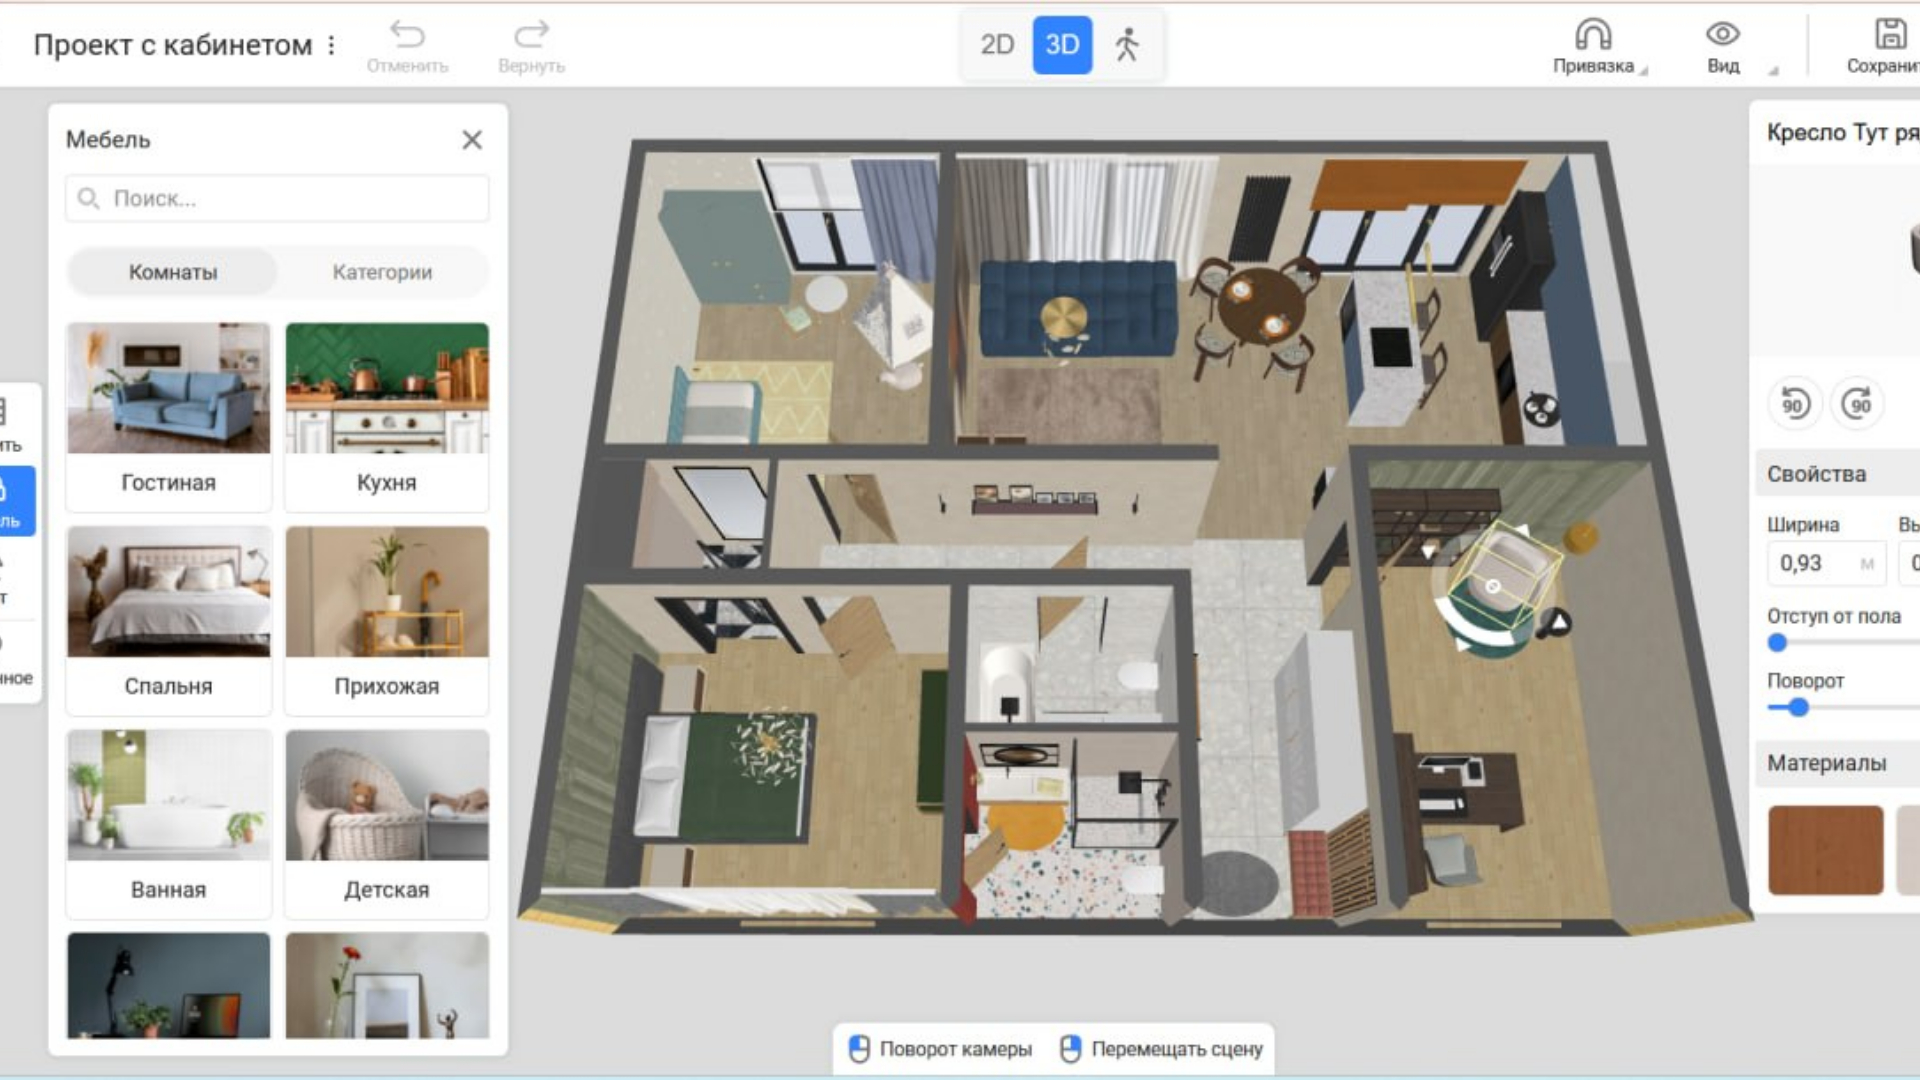Screen dimensions: 1920x1080
Task: Open the Материалы section header
Action: 1838,763
